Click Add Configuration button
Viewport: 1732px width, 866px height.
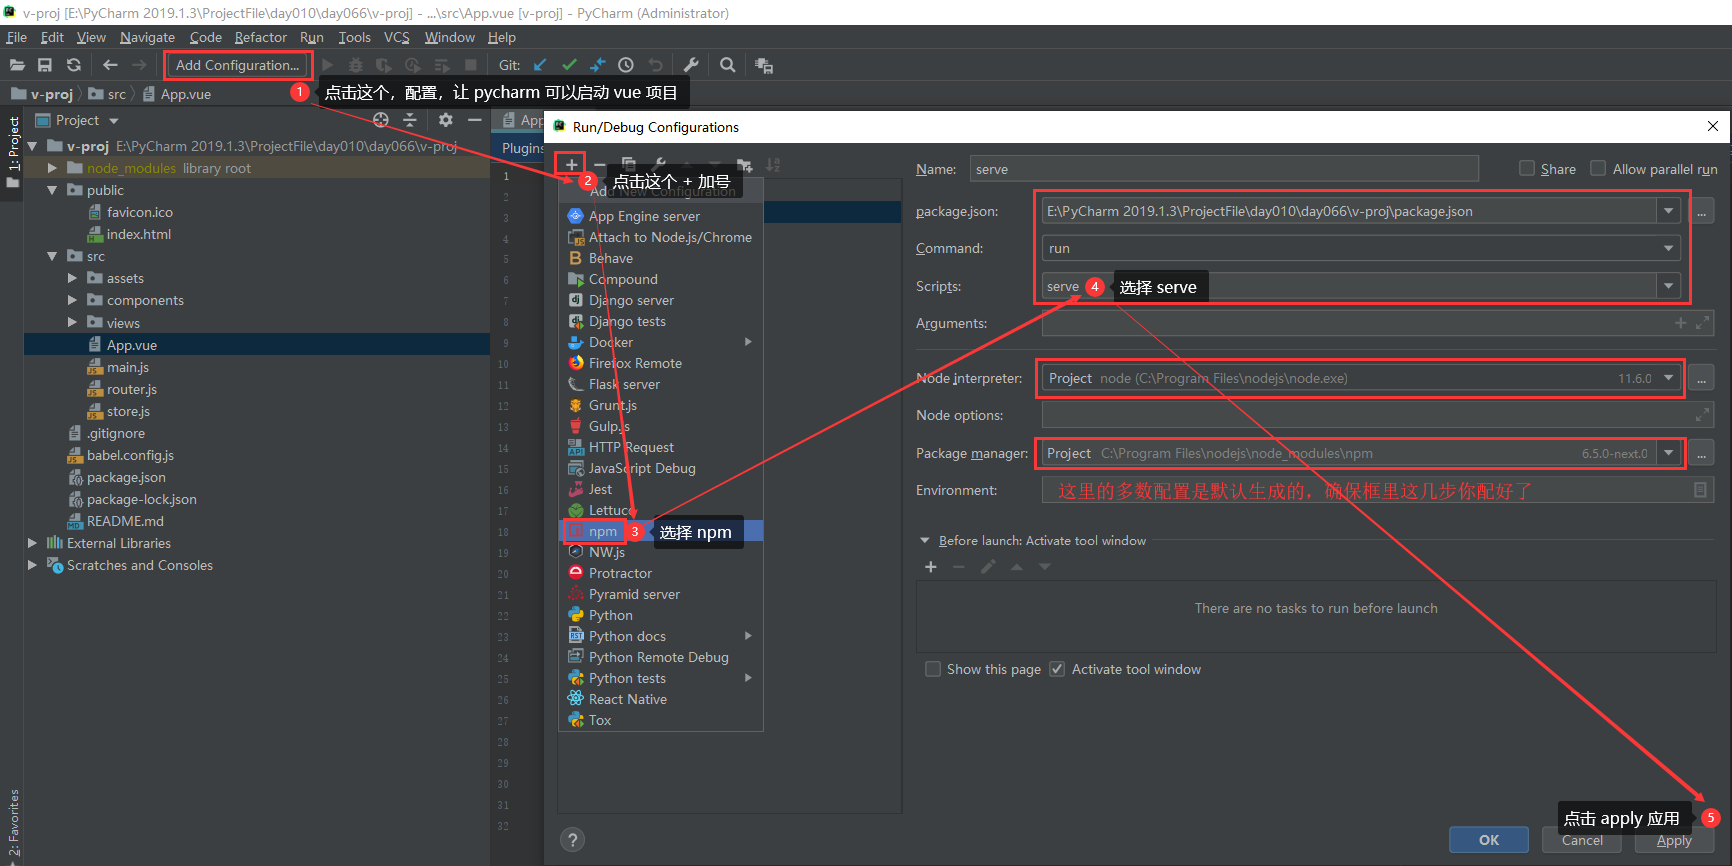237,65
